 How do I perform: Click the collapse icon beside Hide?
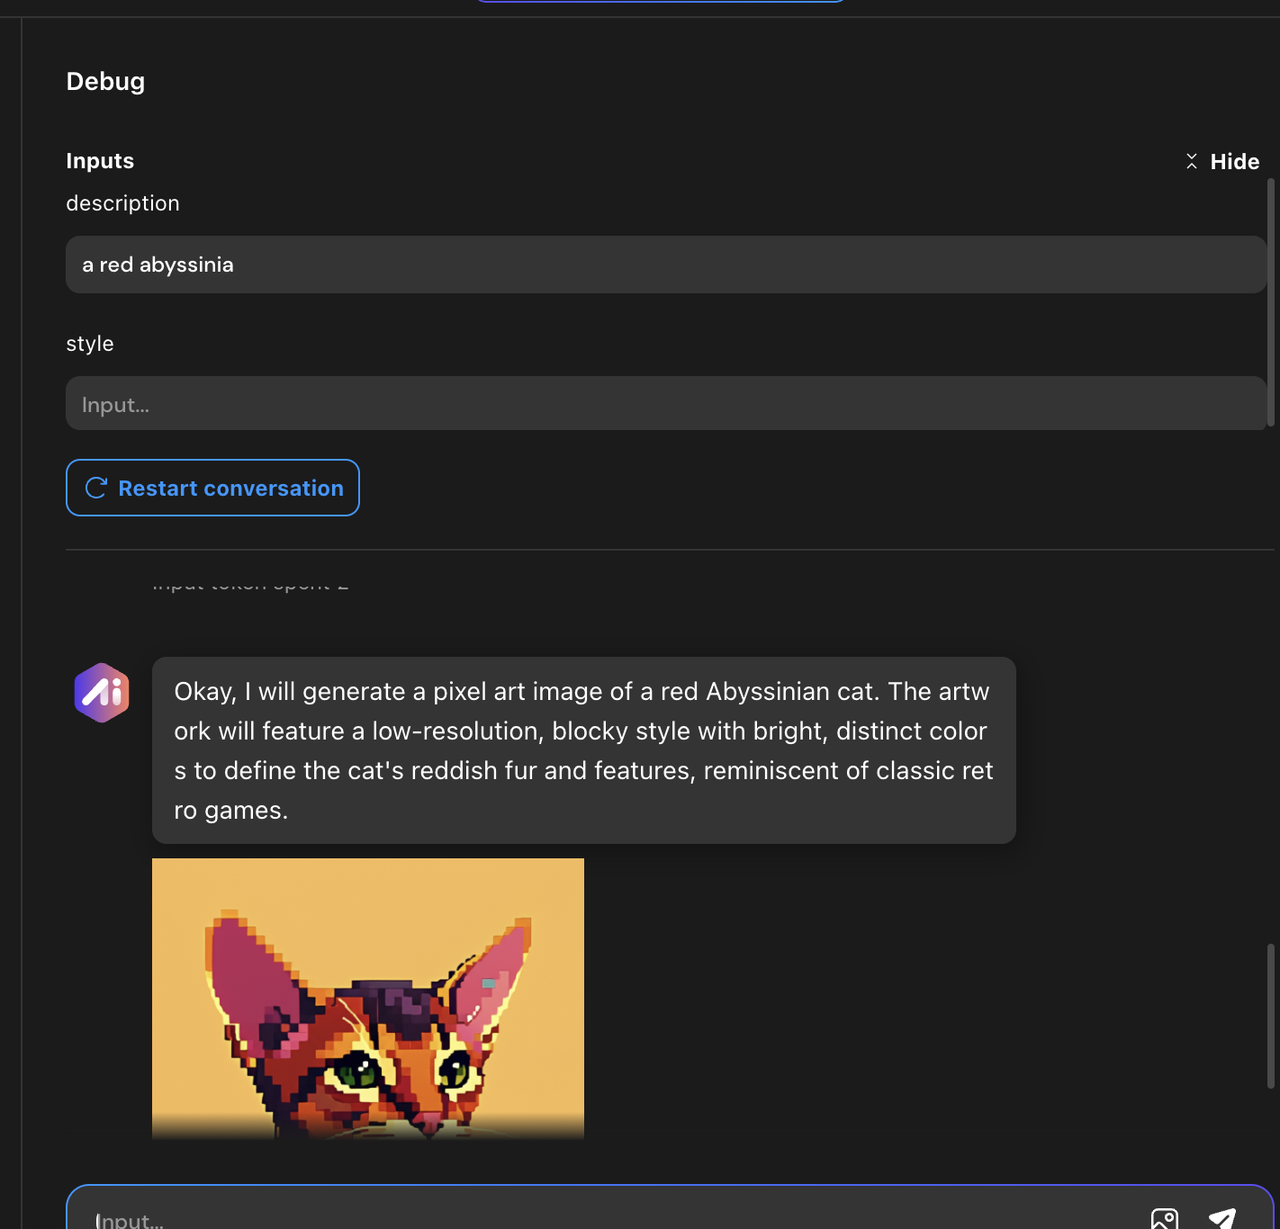pyautogui.click(x=1191, y=161)
